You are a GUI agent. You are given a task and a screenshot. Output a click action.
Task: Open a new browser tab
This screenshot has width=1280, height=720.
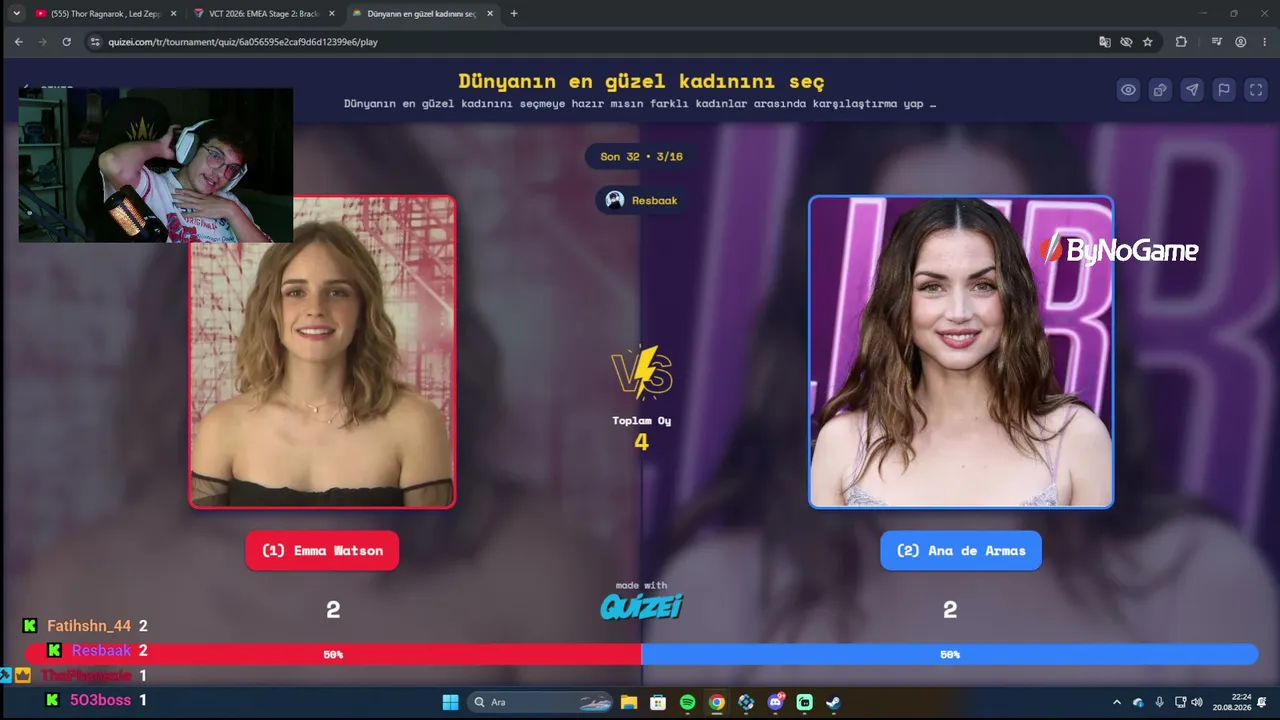514,14
